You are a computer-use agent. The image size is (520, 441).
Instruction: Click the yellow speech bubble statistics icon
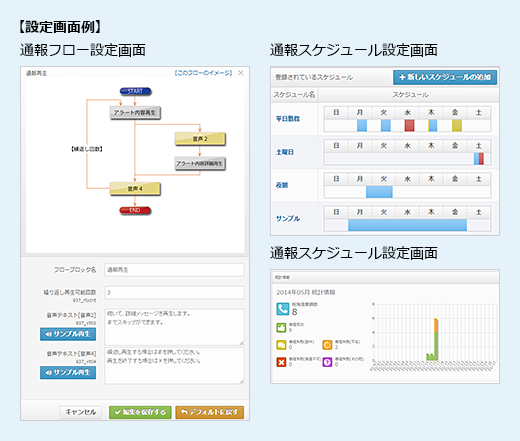tap(281, 345)
